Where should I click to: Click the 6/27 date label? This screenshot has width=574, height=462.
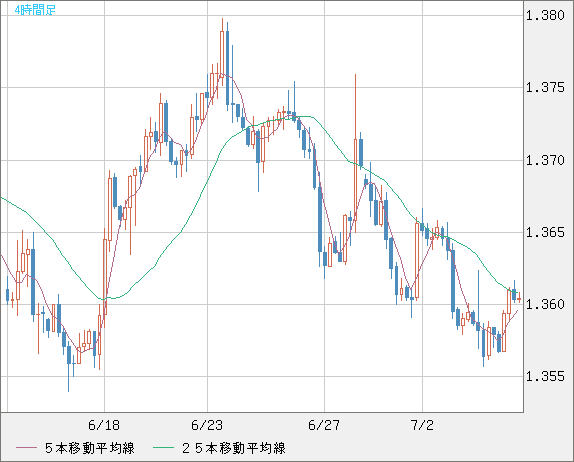pos(324,425)
